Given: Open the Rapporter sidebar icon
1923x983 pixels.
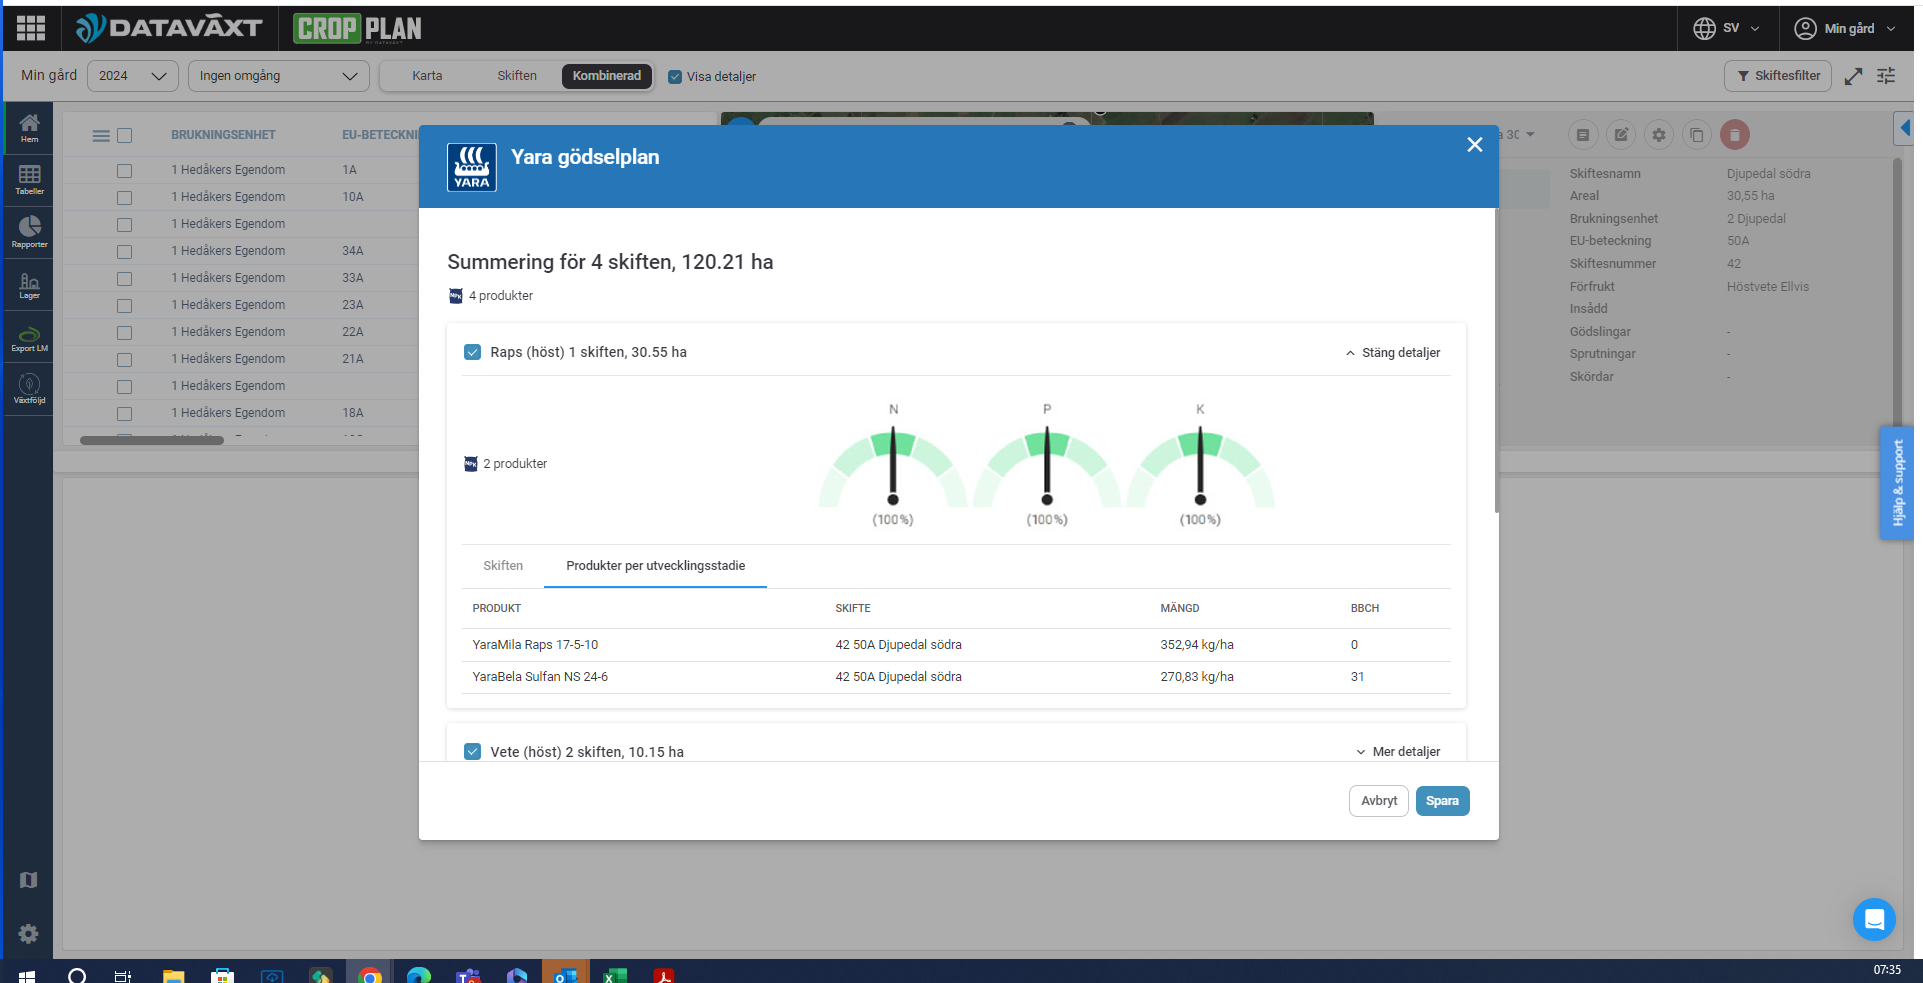Looking at the screenshot, I should tap(29, 231).
